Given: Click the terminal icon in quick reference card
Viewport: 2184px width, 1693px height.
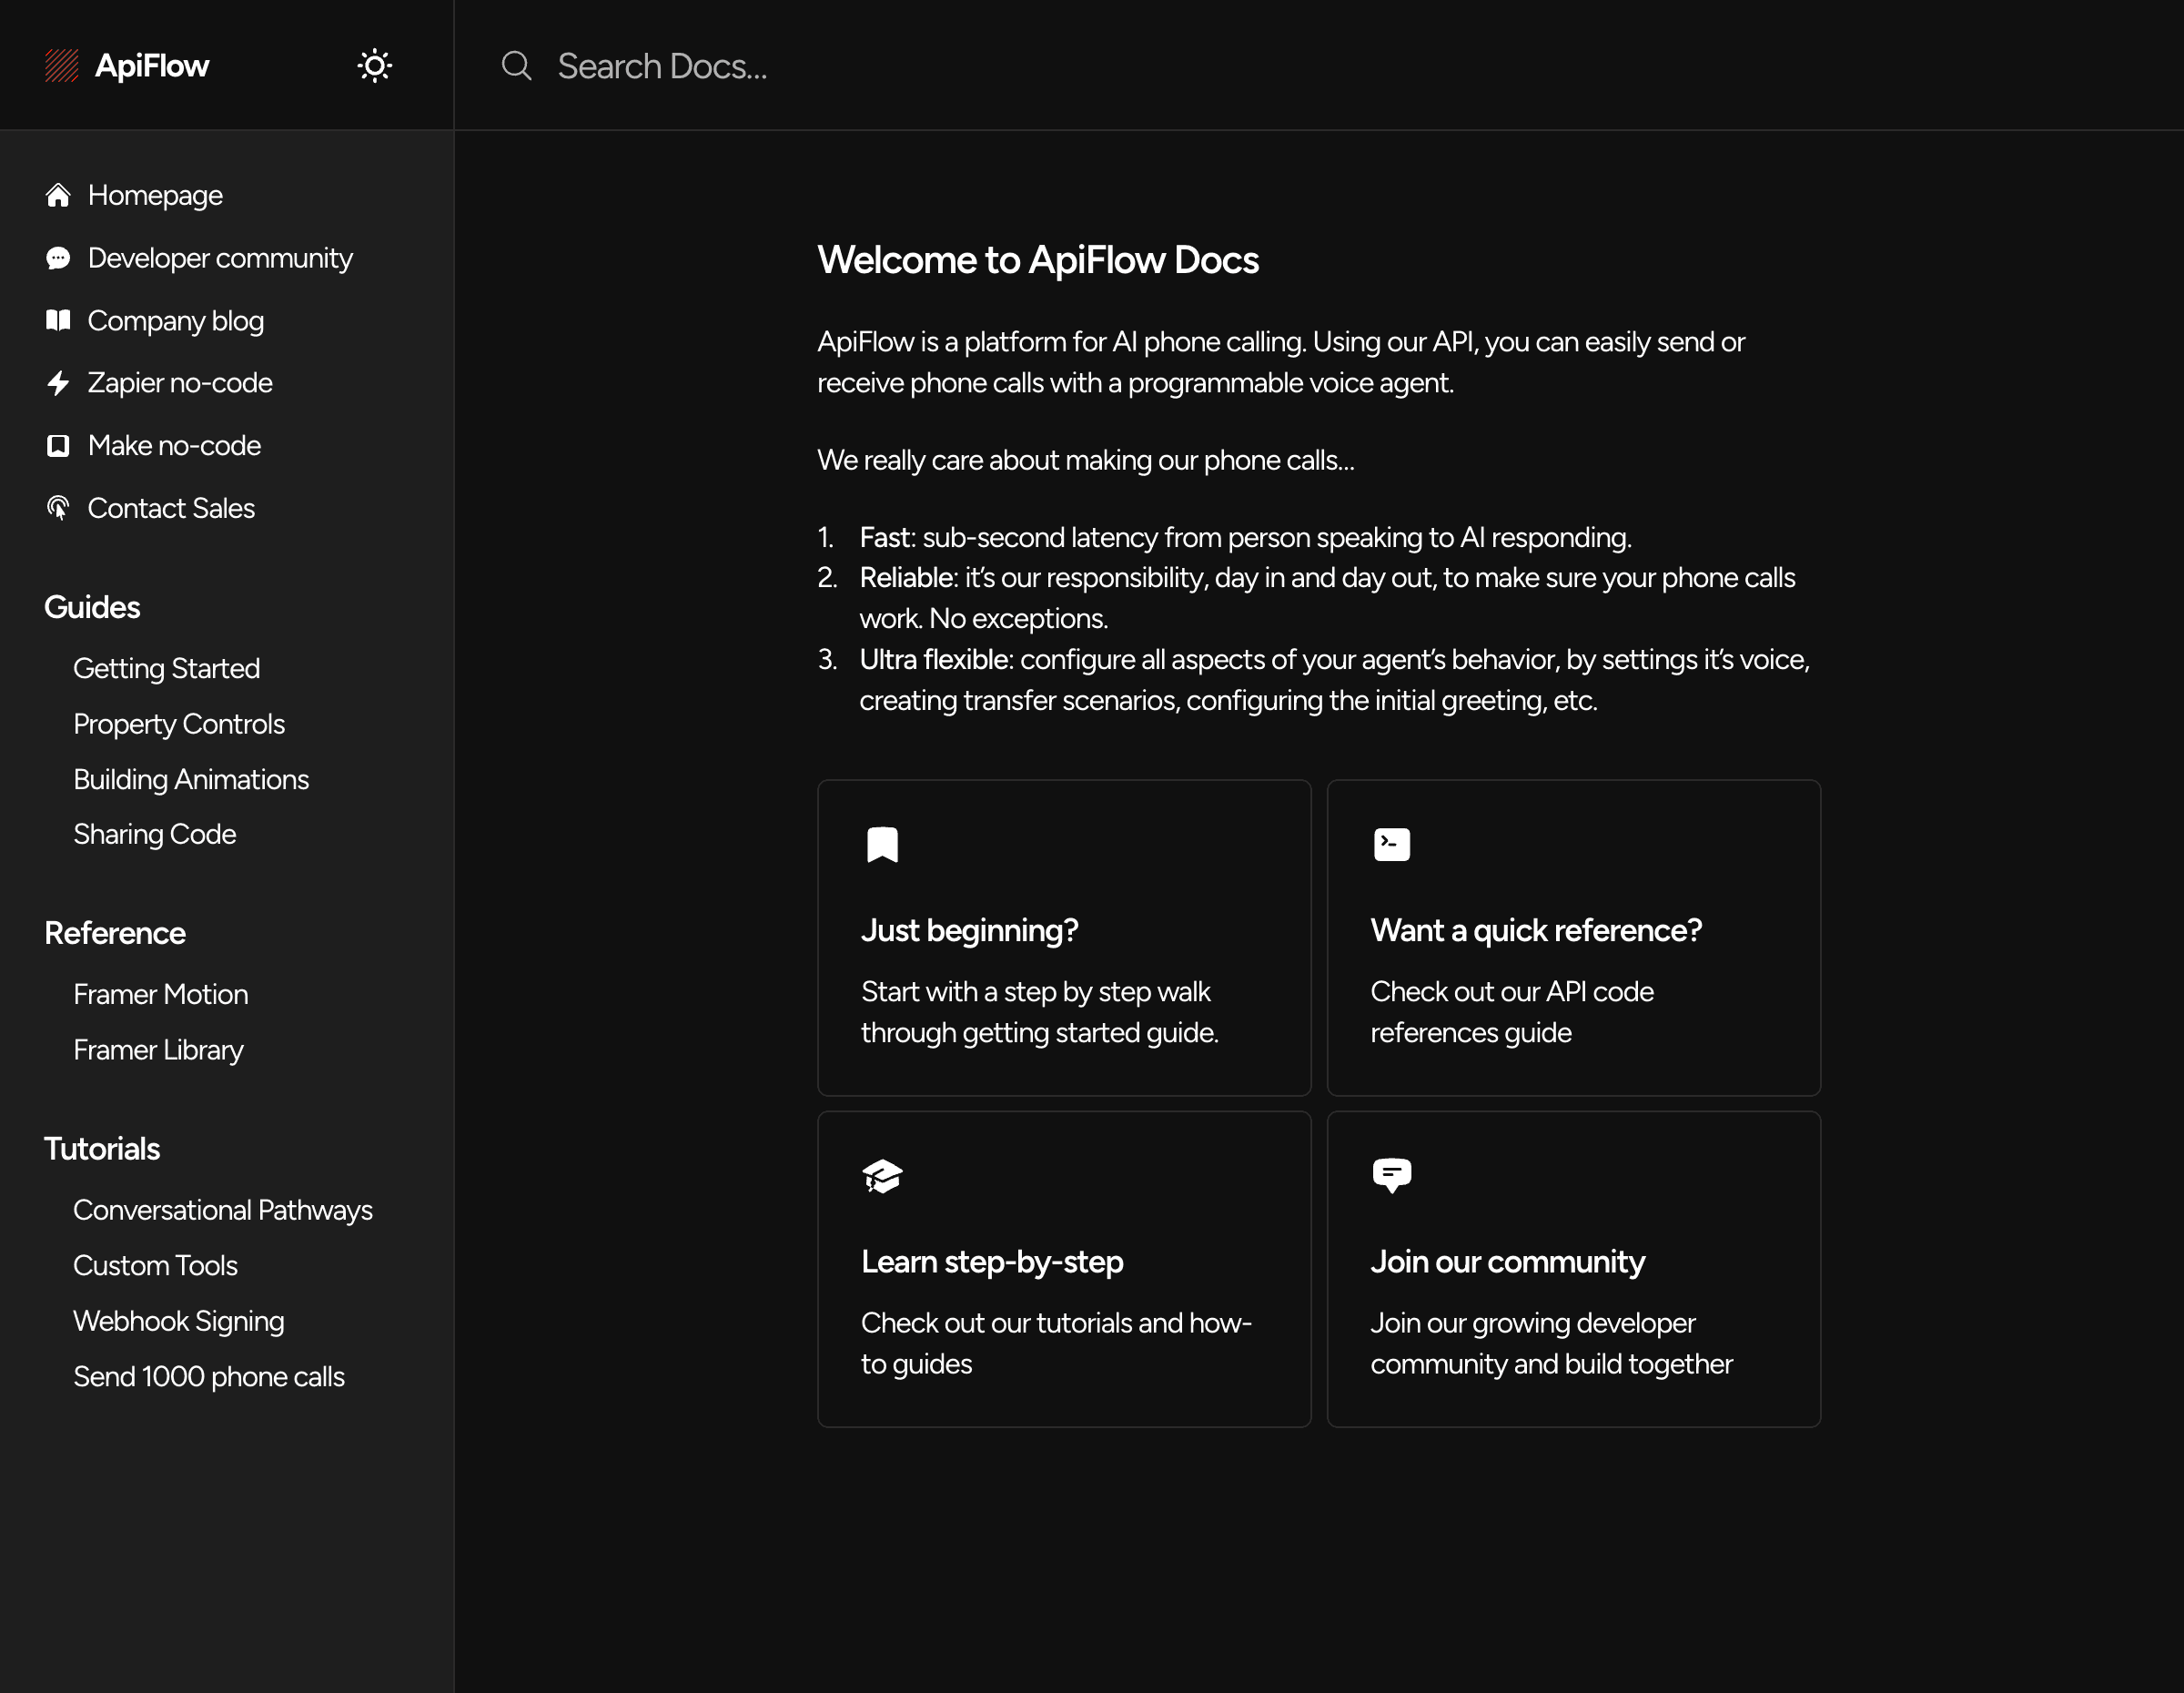Looking at the screenshot, I should click(1391, 845).
